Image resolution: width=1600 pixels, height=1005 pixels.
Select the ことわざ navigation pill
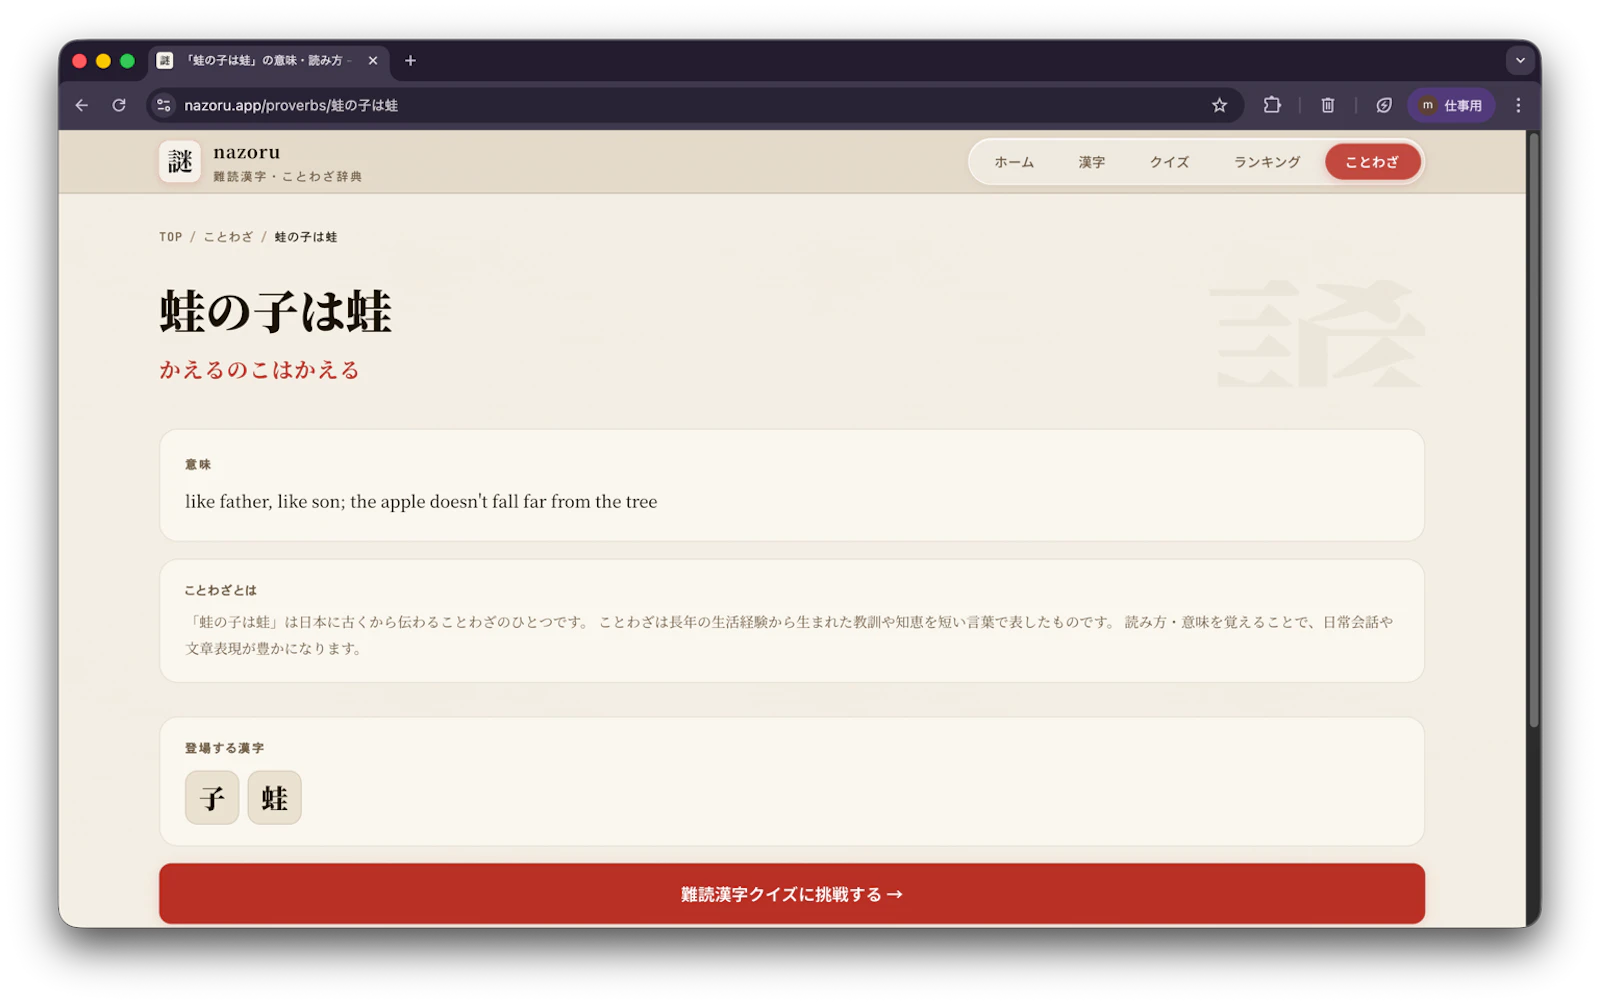tap(1372, 162)
